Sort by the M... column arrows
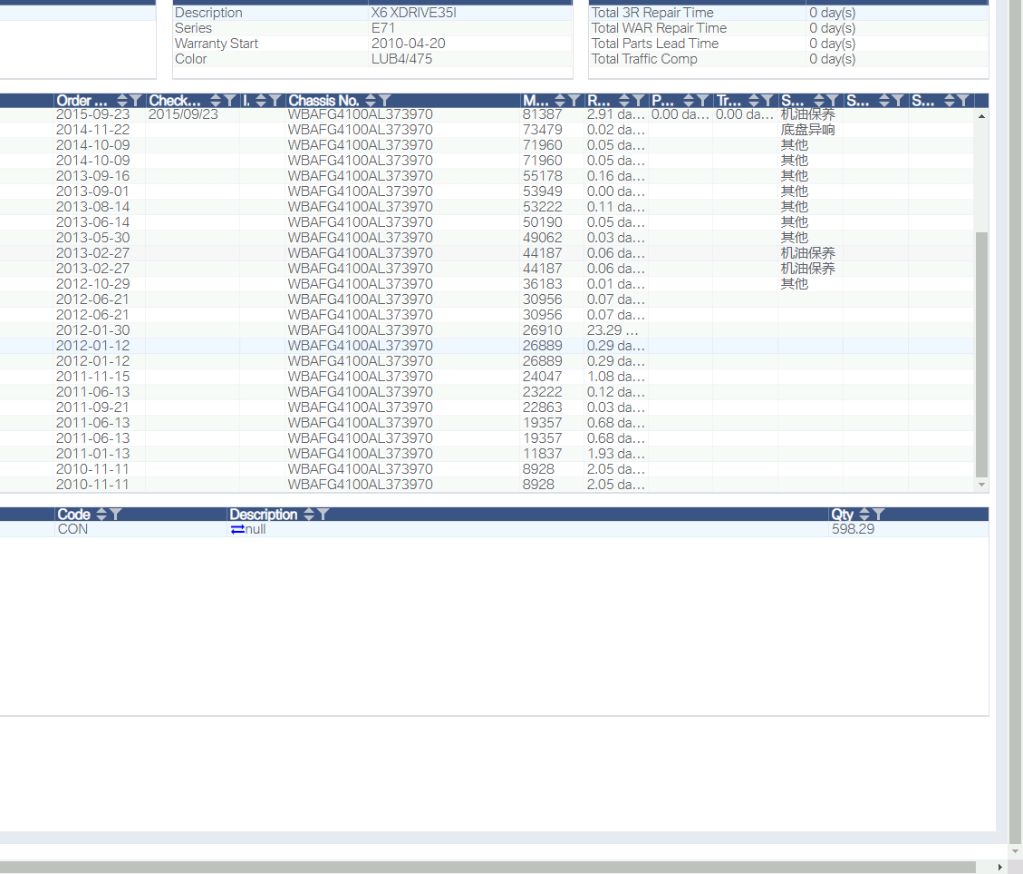This screenshot has height=874, width=1023. (560, 100)
